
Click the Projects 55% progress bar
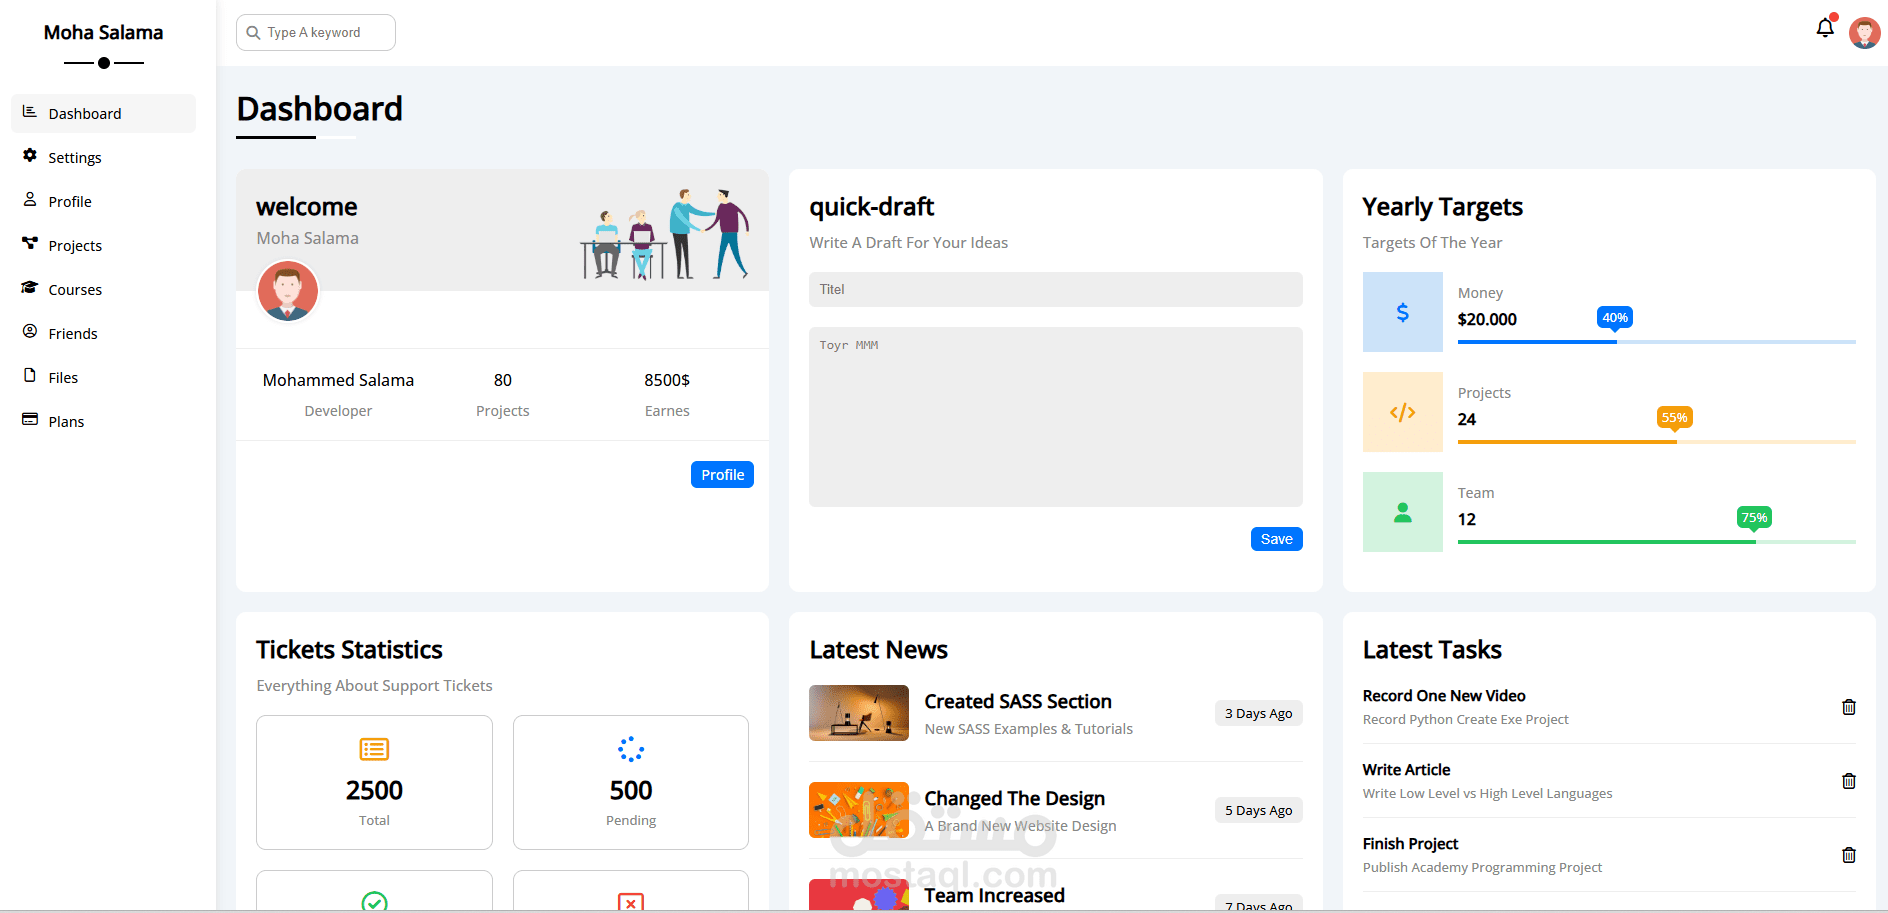[x=1656, y=442]
